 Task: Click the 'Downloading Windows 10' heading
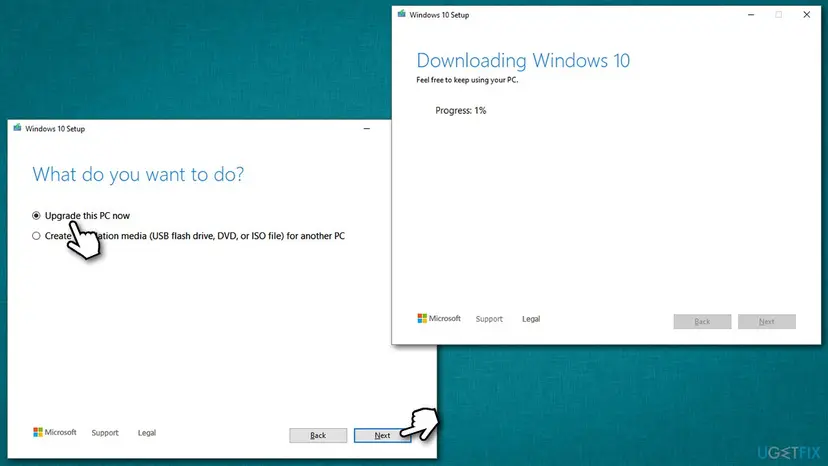pyautogui.click(x=523, y=61)
